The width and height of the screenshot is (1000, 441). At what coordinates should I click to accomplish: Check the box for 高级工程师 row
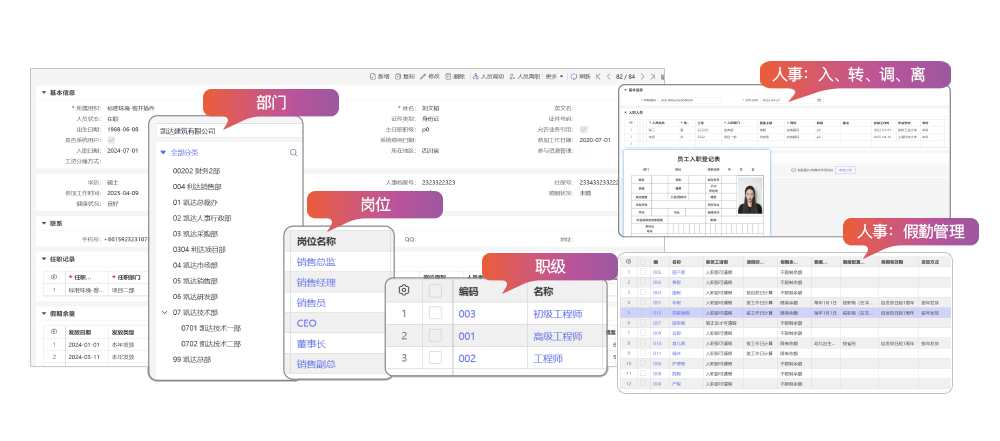435,336
